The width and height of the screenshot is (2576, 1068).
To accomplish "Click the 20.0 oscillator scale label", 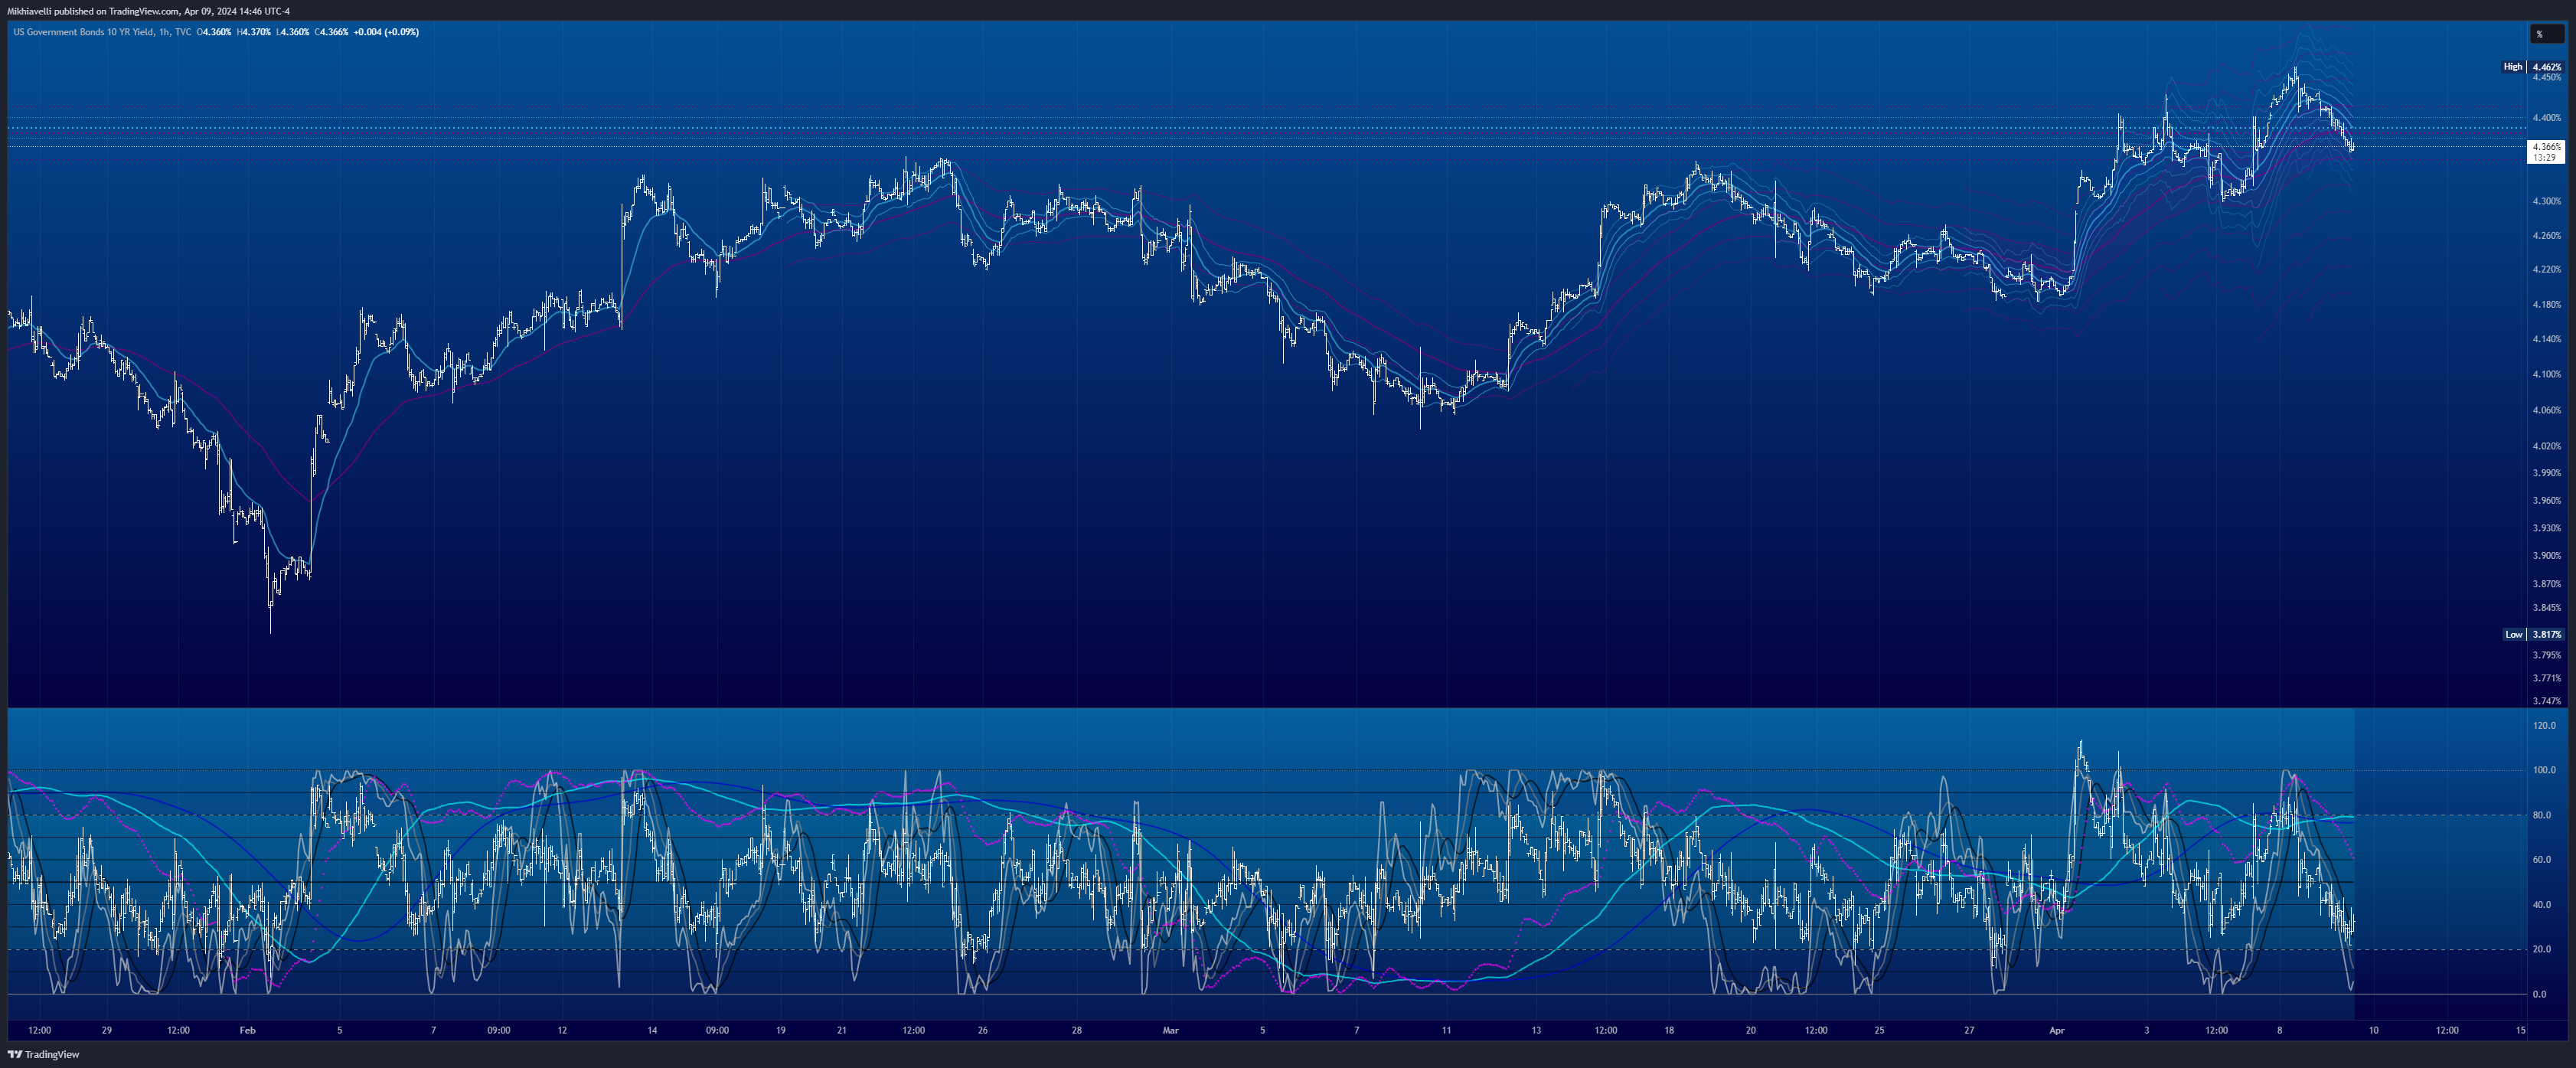I will pos(2541,950).
